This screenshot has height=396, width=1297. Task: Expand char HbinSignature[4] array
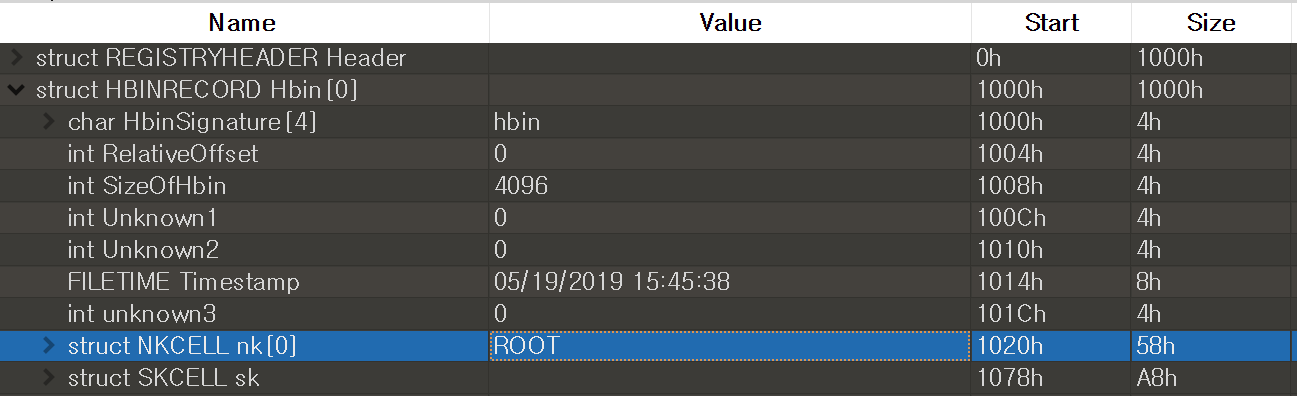pyautogui.click(x=48, y=122)
